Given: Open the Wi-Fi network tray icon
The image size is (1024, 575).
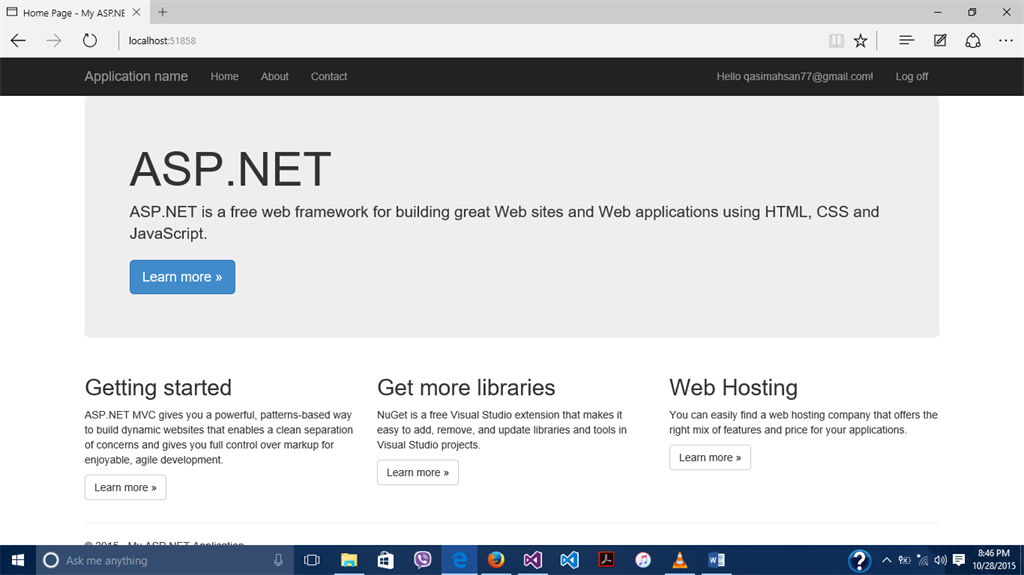Looking at the screenshot, I should 922,560.
